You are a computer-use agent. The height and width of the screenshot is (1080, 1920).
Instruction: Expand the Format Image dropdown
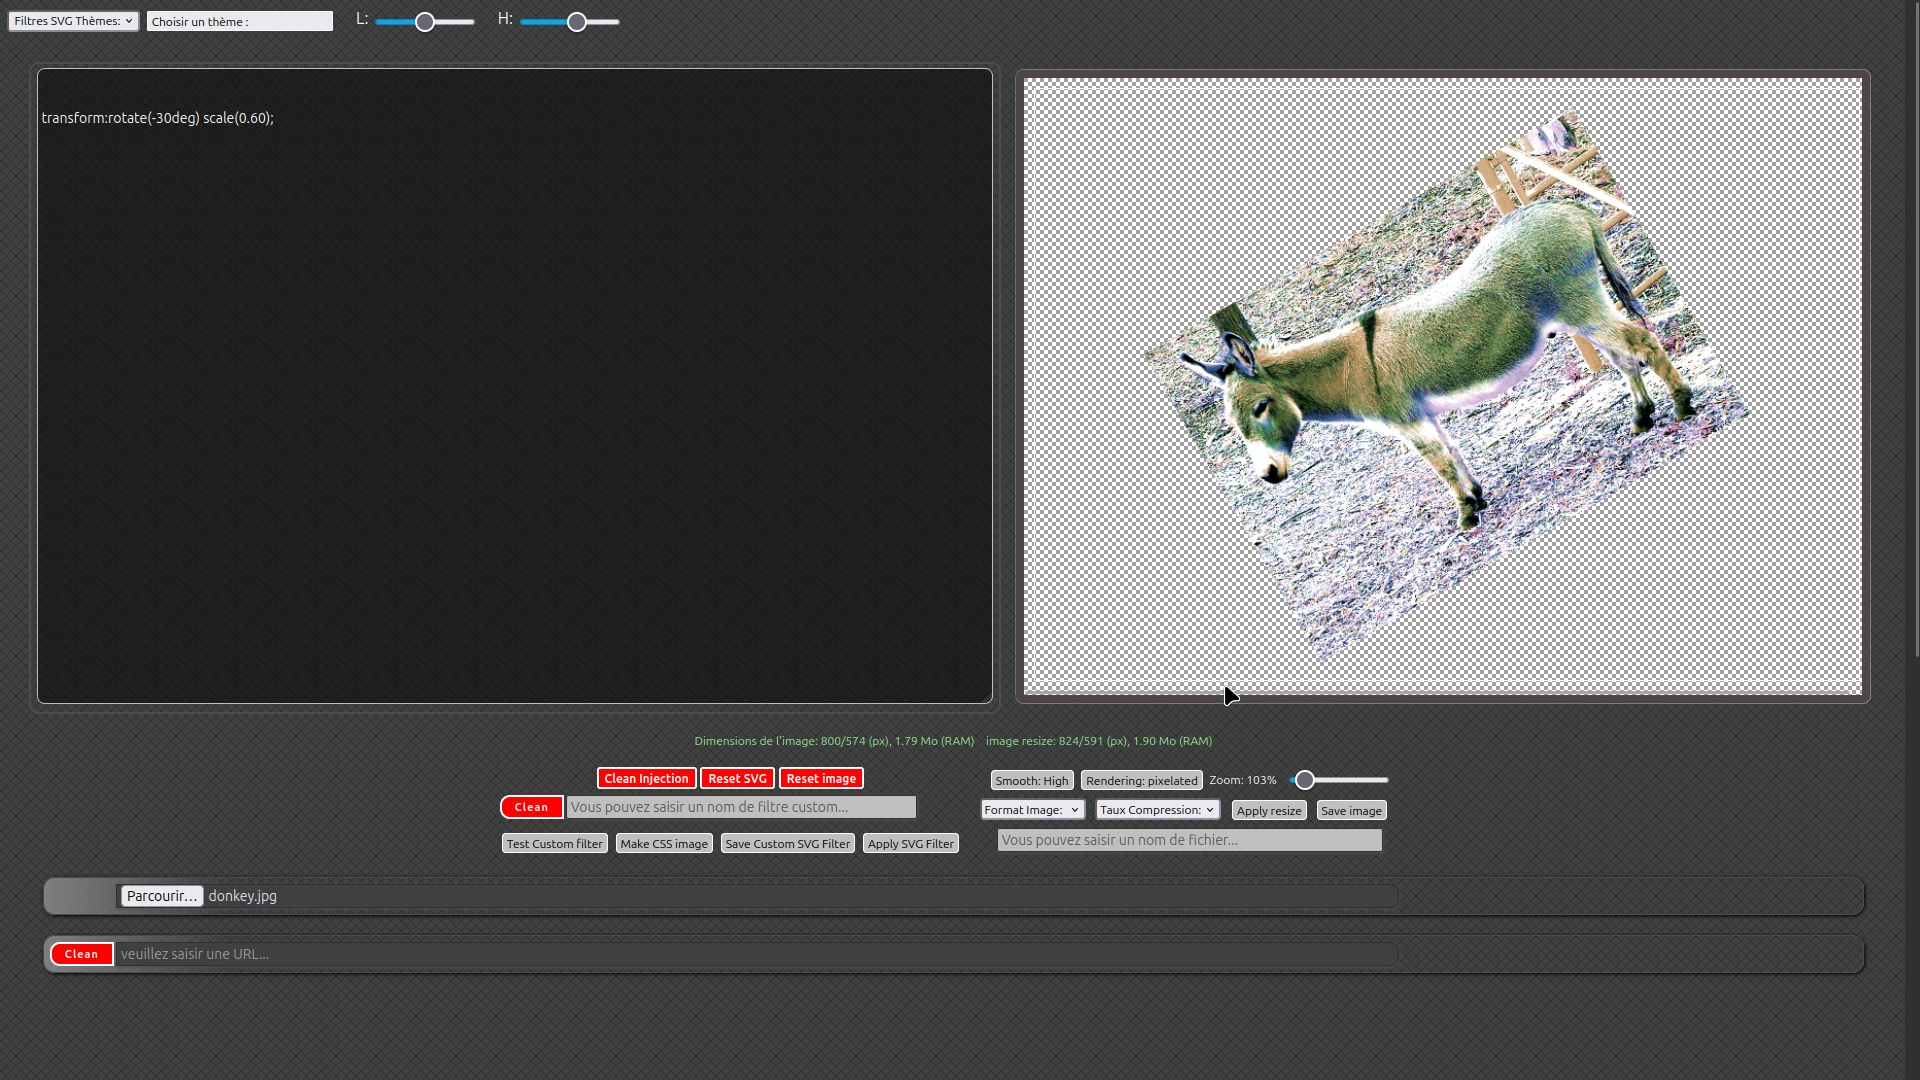(1031, 810)
